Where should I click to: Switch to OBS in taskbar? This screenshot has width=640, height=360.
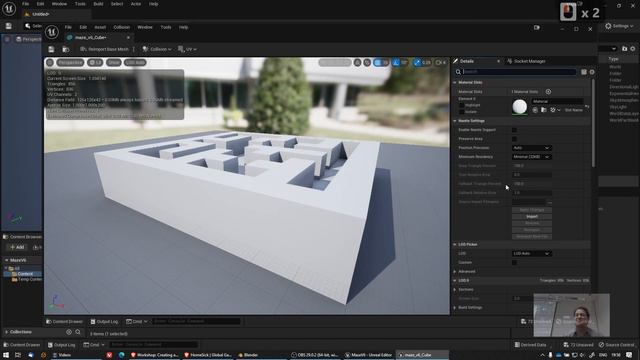(315, 355)
